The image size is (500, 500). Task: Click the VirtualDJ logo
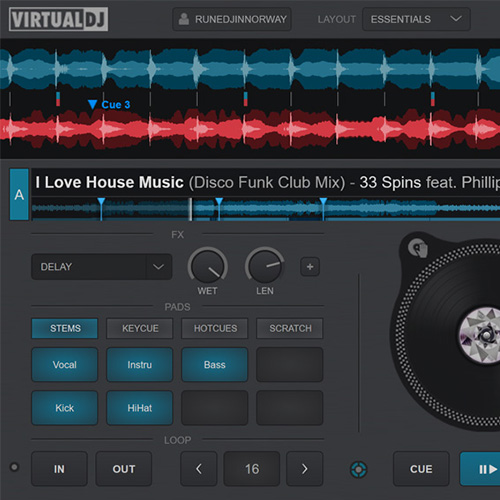[x=58, y=19]
